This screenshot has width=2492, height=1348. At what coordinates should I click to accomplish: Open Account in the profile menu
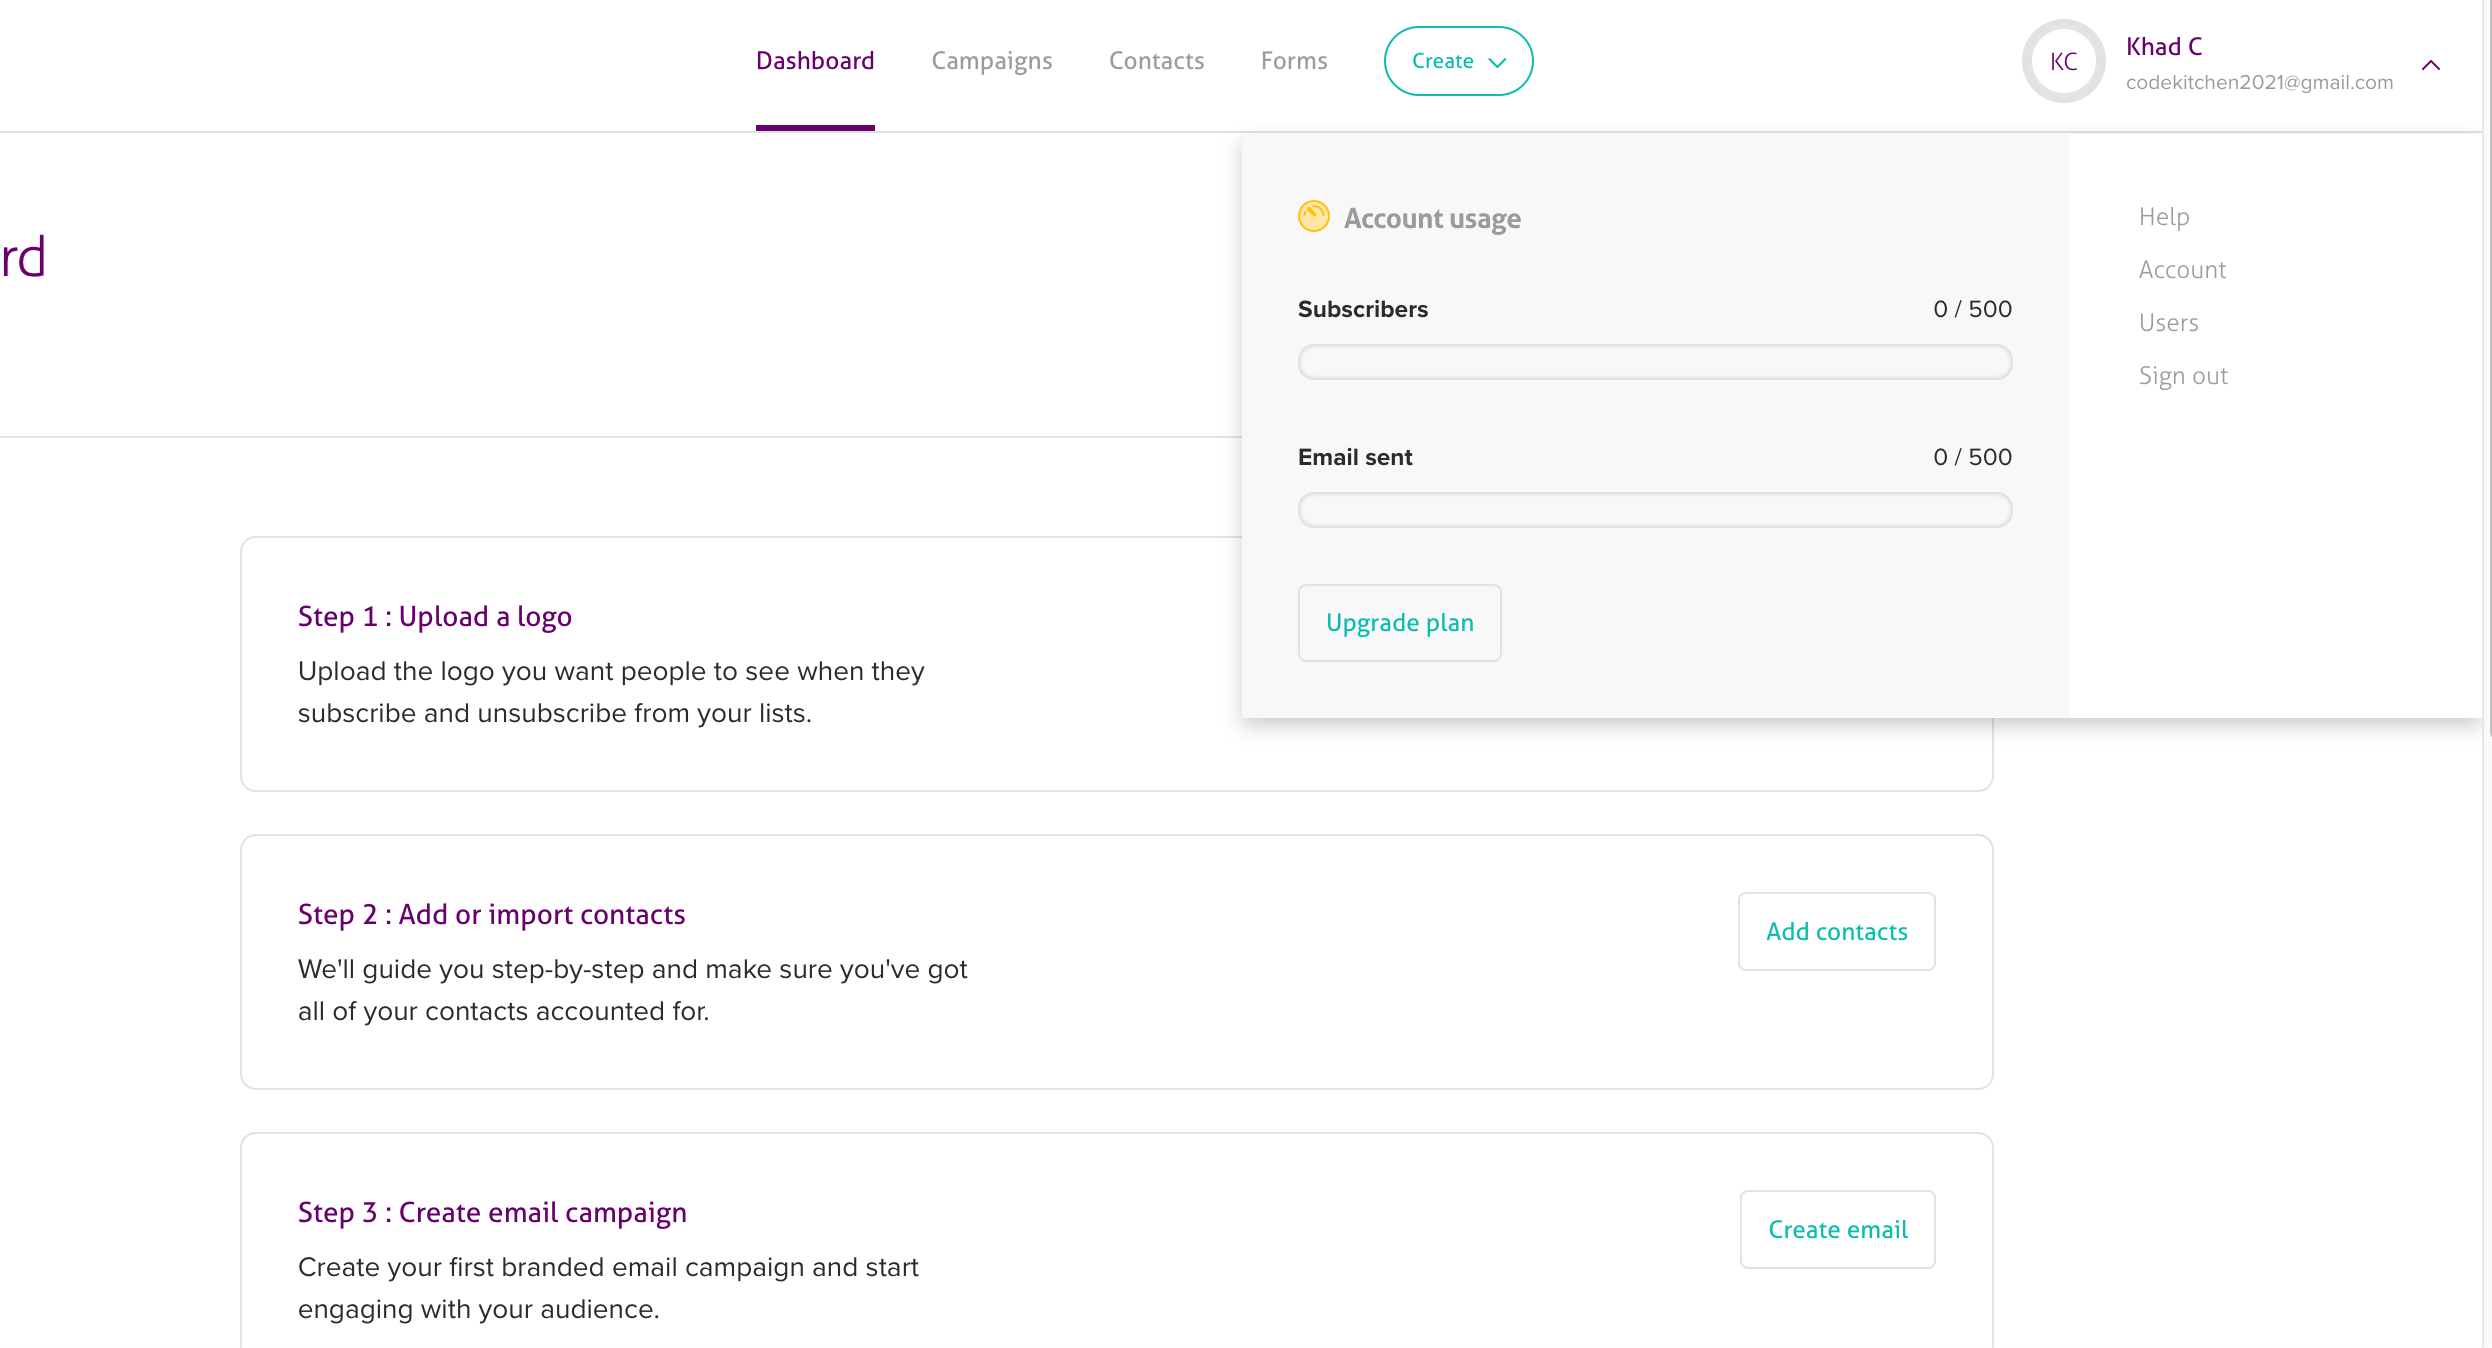coord(2181,270)
